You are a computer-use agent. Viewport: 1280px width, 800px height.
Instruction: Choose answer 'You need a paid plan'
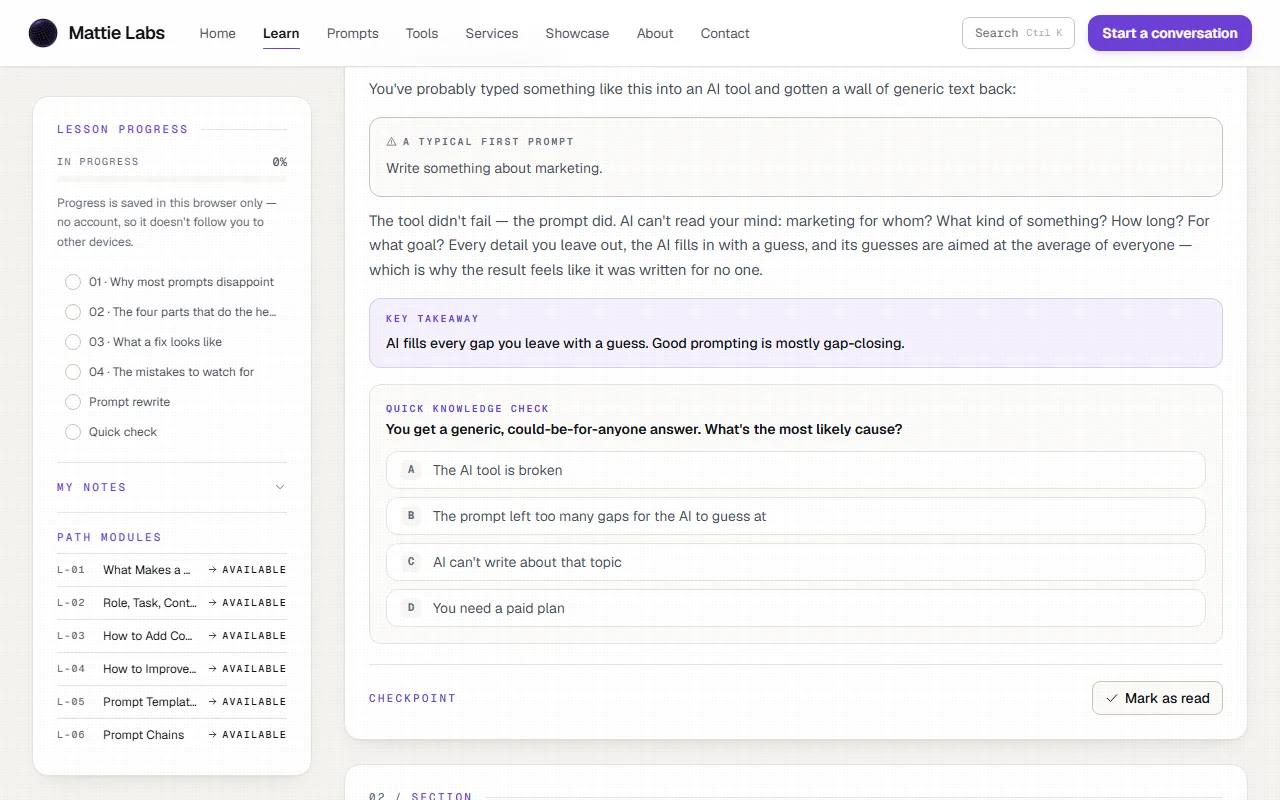796,608
